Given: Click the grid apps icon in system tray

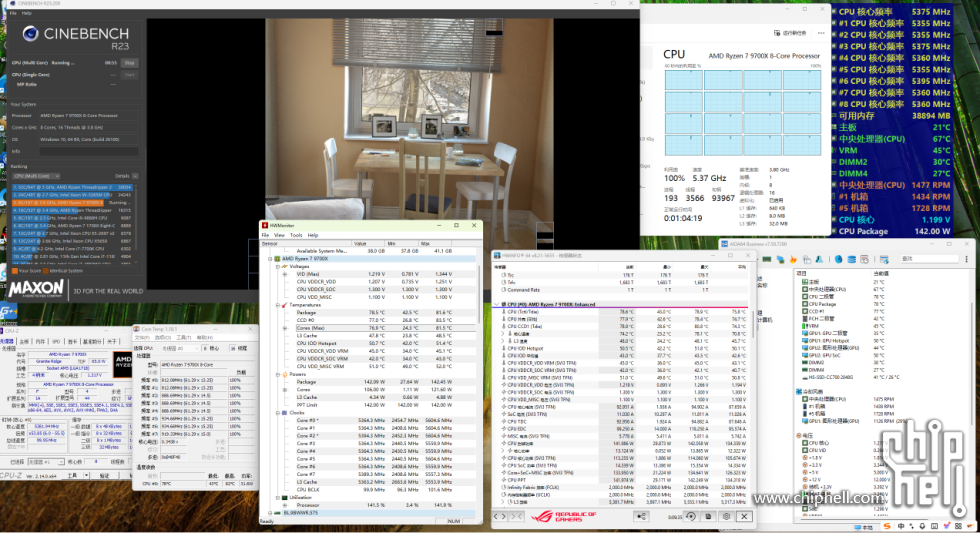Looking at the screenshot, I should click(958, 527).
